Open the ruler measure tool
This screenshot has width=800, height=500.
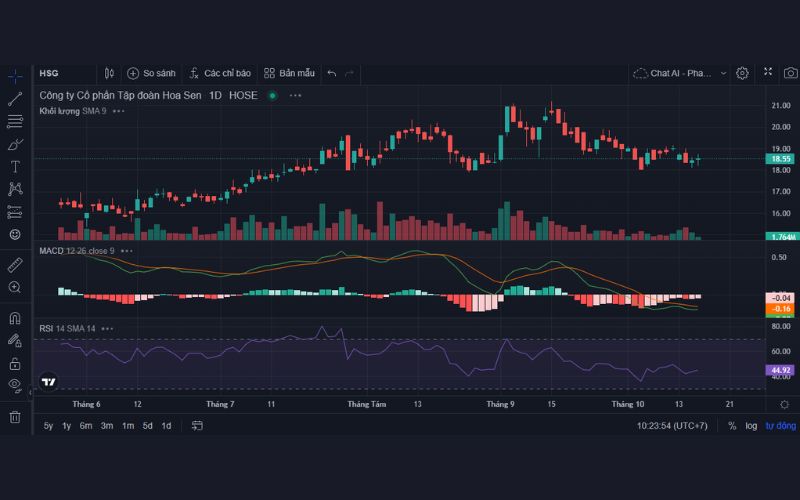15,265
